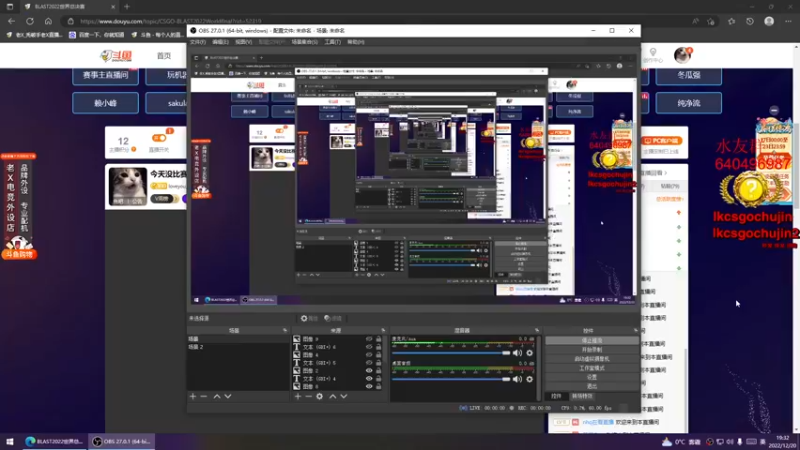Toggle the 直播开关 switch on Douyu page
Screen dimensions: 800x450
coord(159,138)
